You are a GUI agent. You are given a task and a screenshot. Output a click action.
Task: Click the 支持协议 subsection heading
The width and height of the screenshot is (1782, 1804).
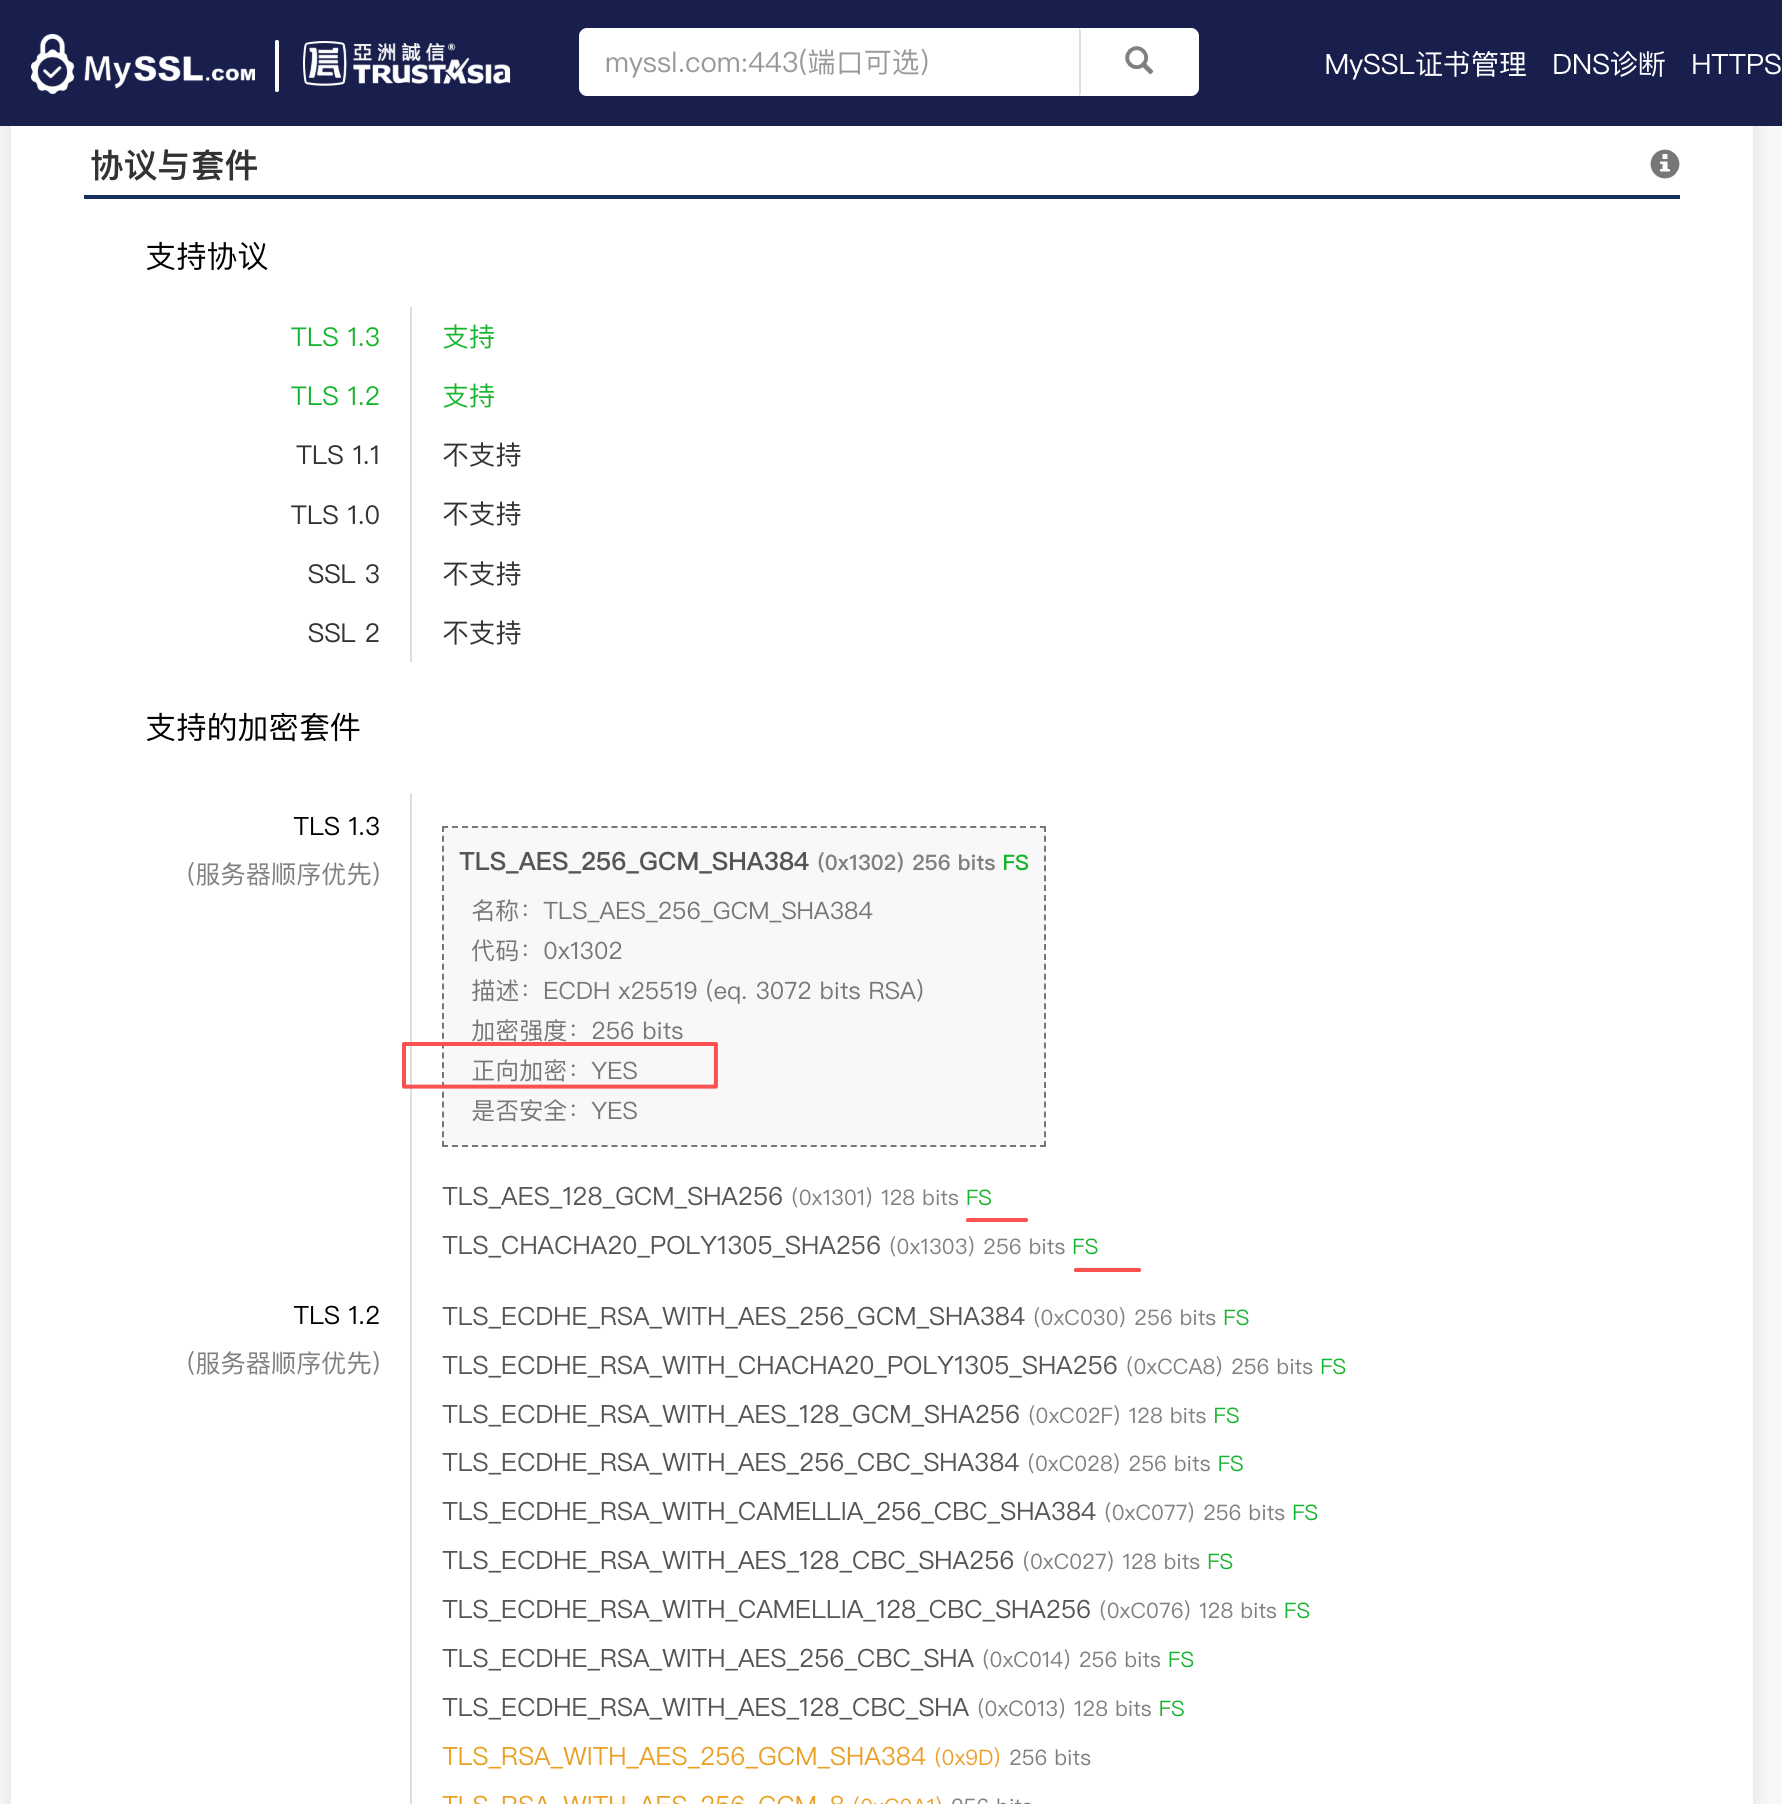[207, 257]
